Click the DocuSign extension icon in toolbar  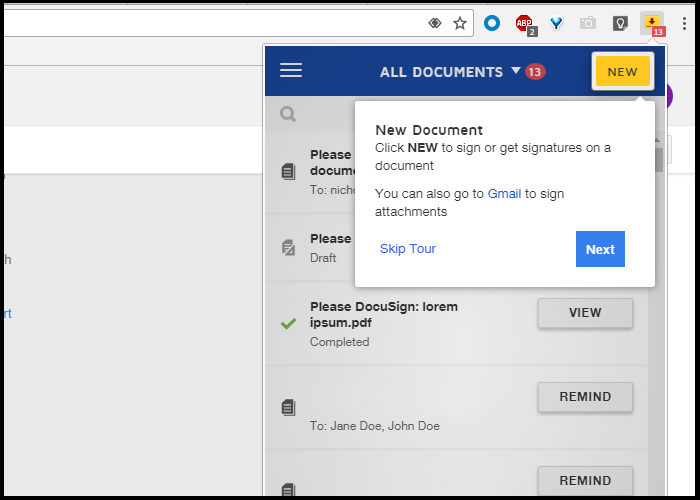pyautogui.click(x=652, y=23)
